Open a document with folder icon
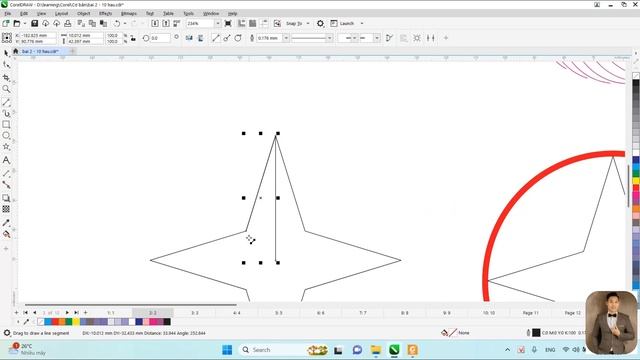Screen dimensions: 640x360 tap(17, 24)
